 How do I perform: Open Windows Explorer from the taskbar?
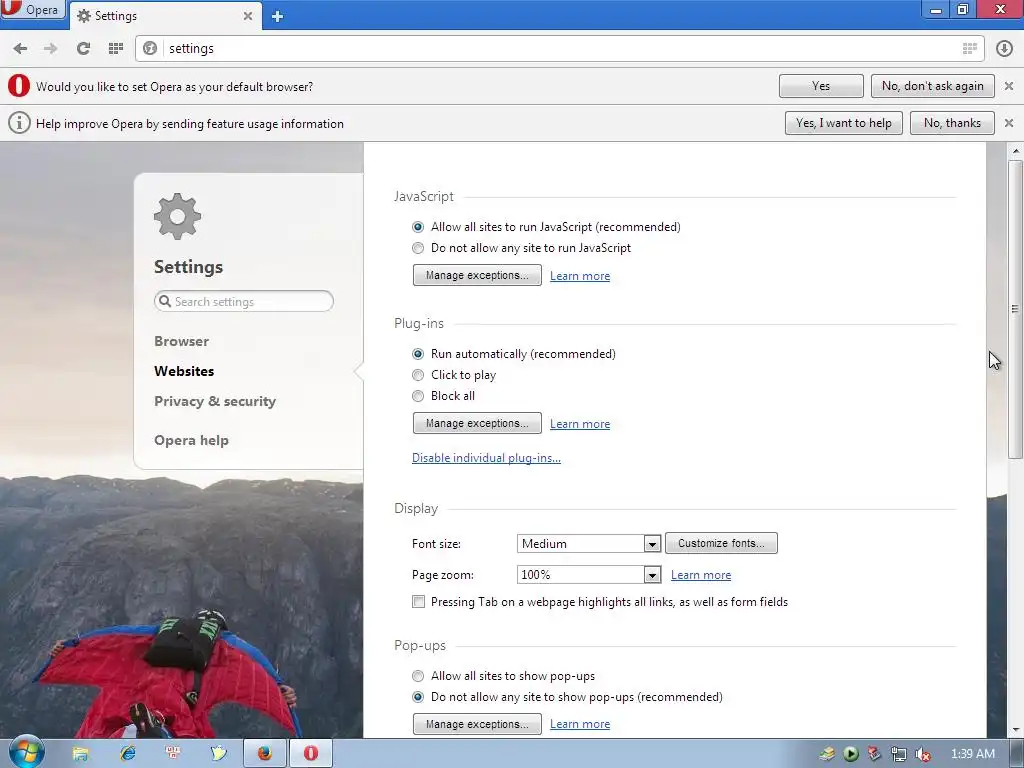[x=80, y=754]
